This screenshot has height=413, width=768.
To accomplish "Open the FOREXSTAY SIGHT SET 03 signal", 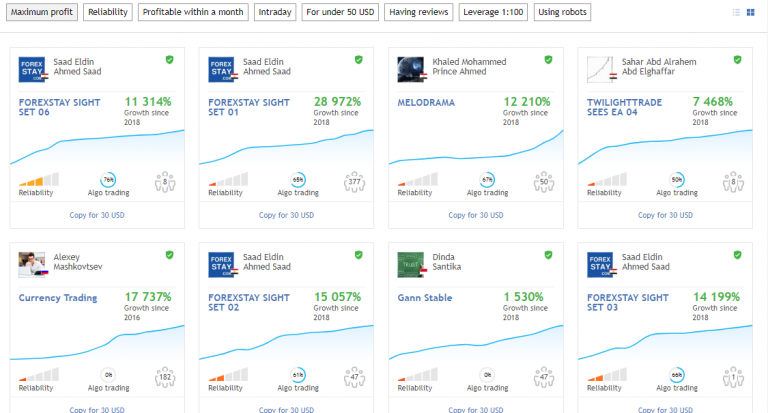I will [x=627, y=302].
